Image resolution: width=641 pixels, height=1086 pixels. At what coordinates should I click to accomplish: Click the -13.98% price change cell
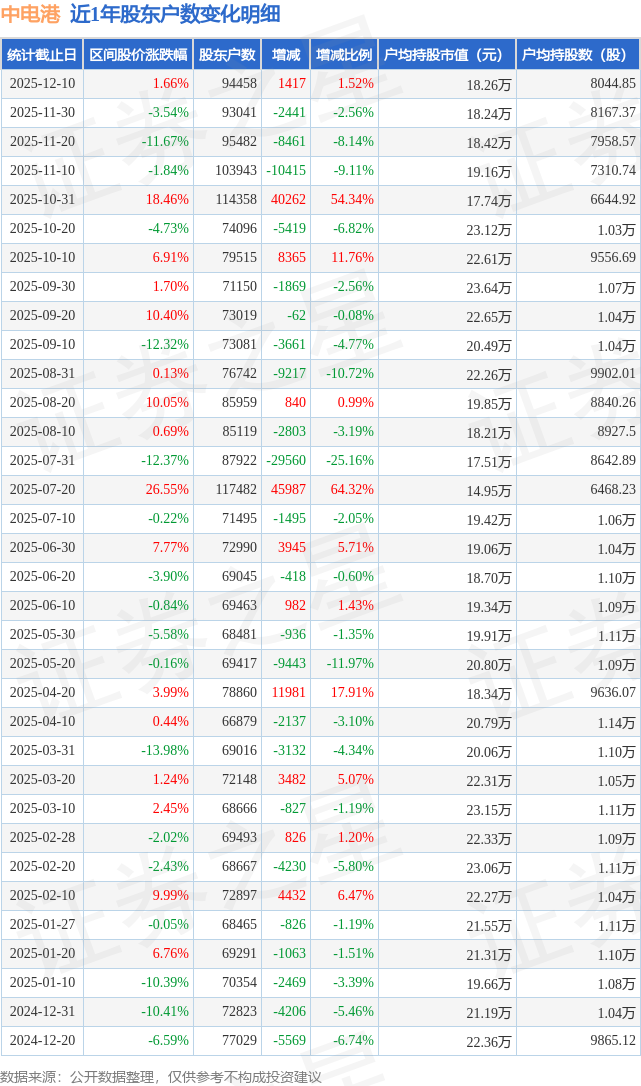point(165,751)
